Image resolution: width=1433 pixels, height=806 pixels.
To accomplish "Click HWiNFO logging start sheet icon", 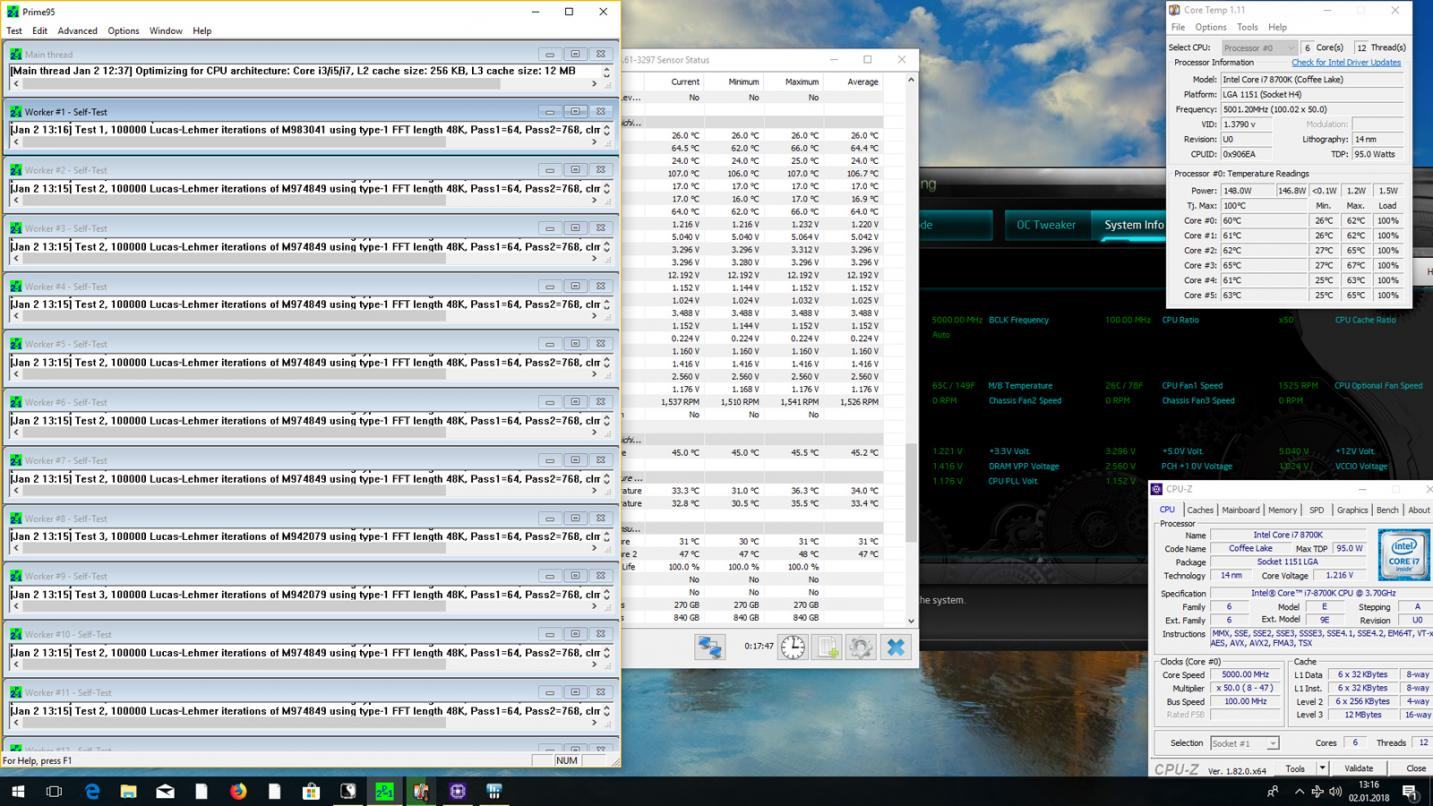I will click(x=828, y=647).
